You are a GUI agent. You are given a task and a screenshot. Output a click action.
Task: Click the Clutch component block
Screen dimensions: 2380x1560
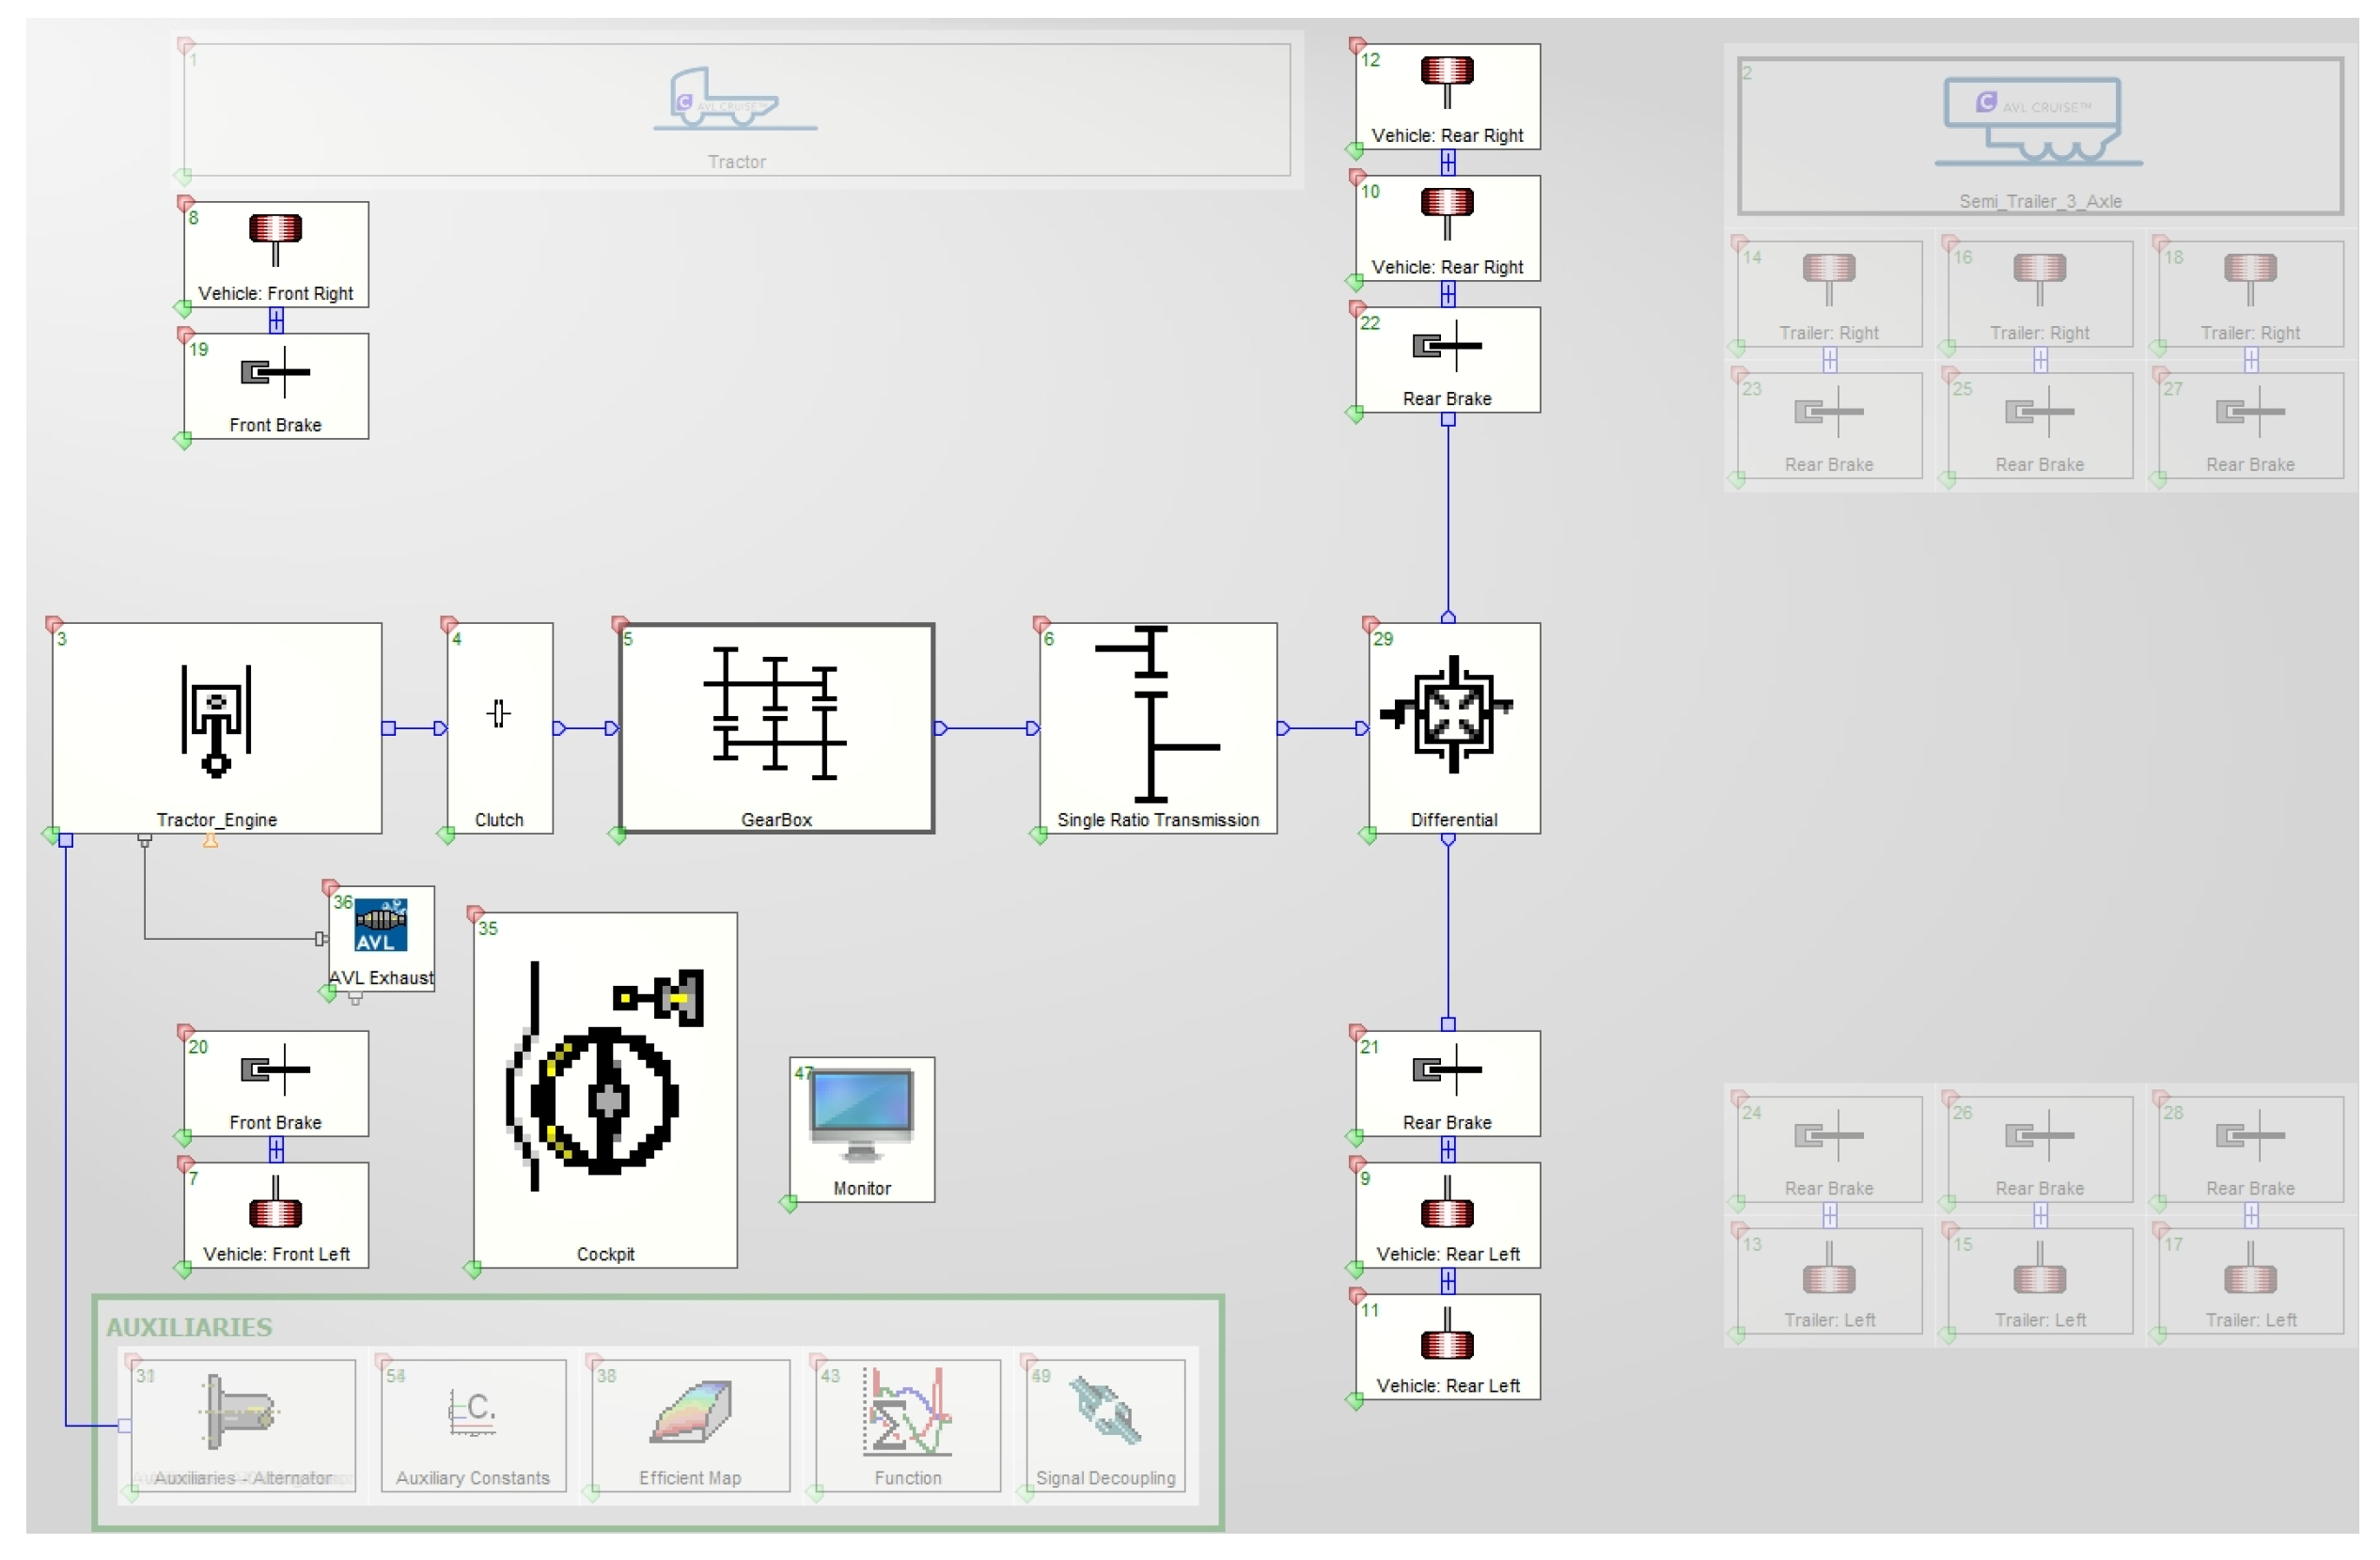[x=499, y=728]
